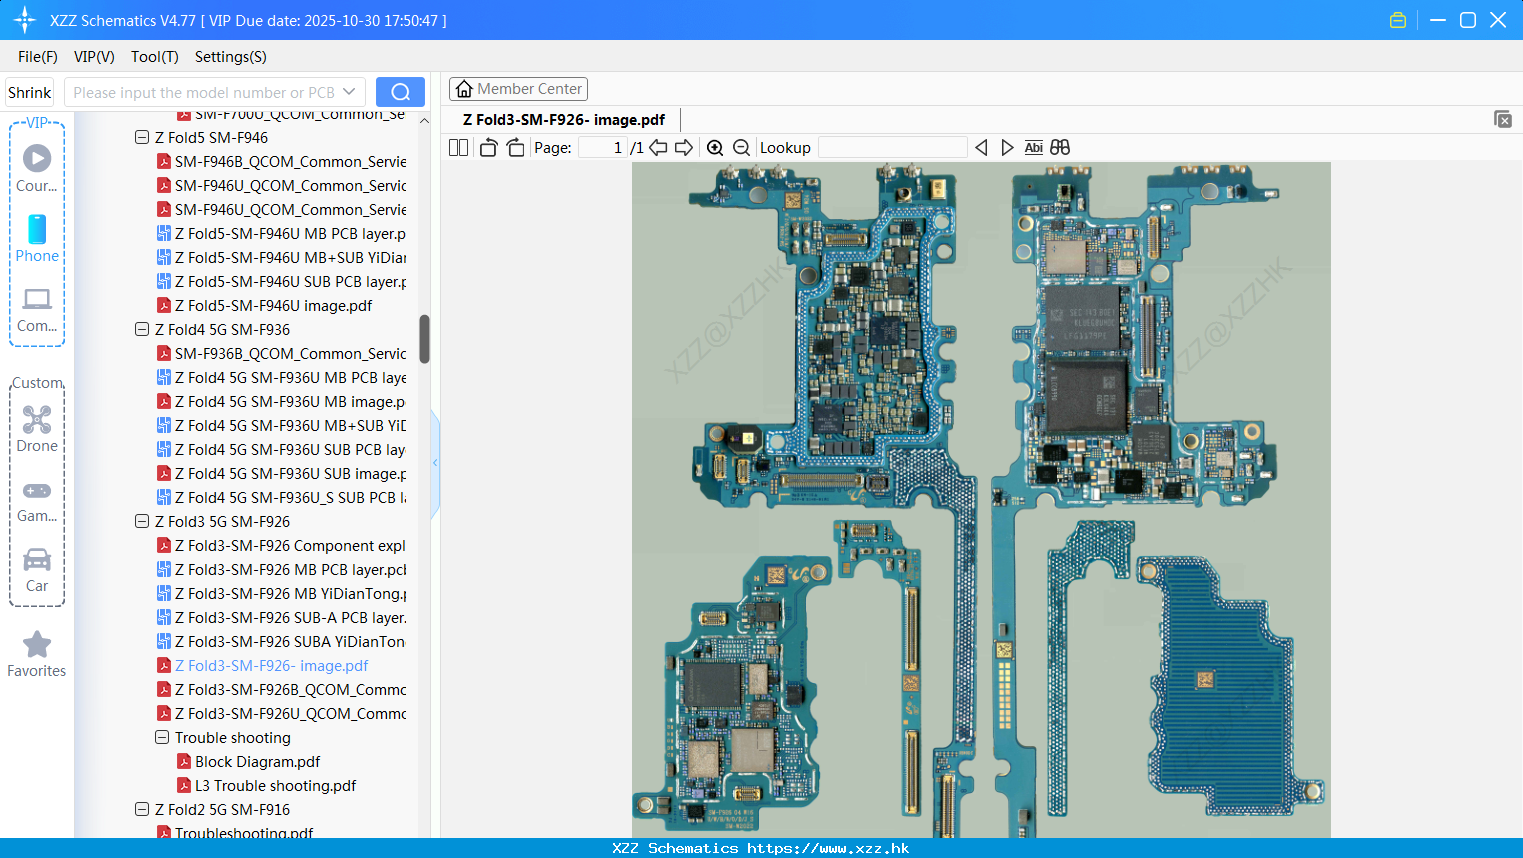
Task: Click the zoom out magnifier icon
Action: pyautogui.click(x=741, y=148)
